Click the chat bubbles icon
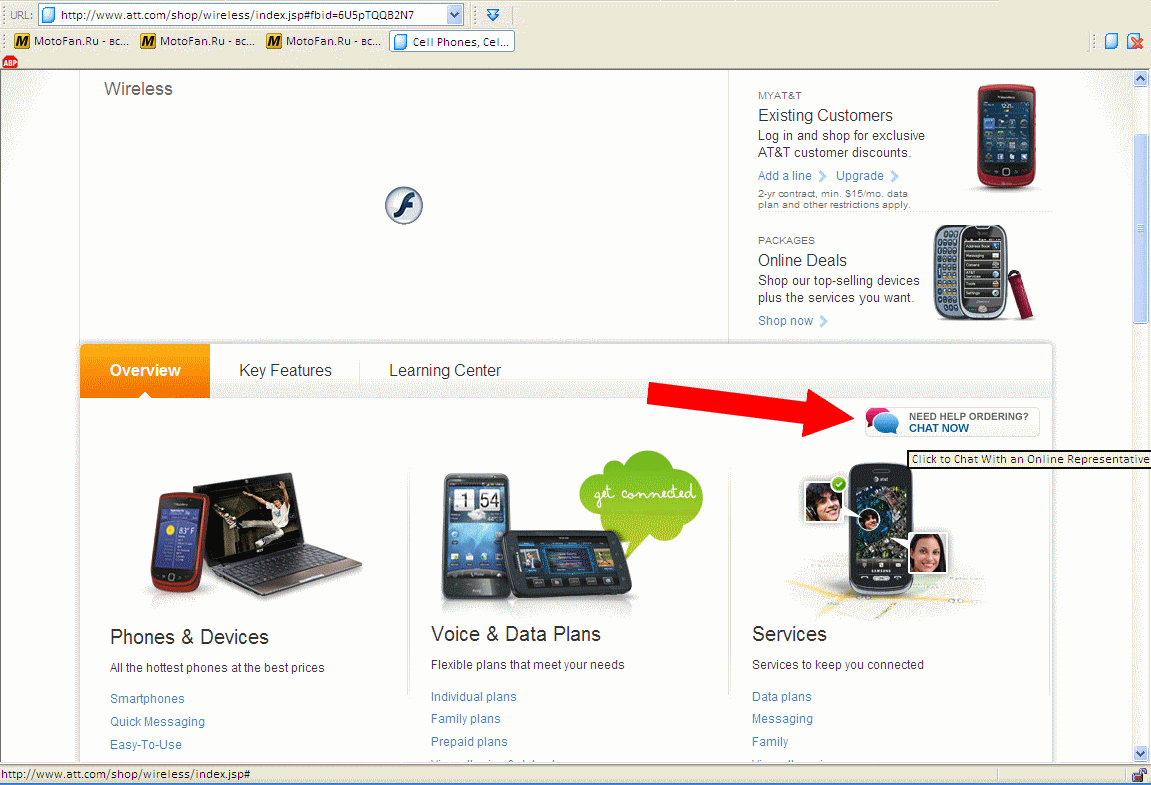This screenshot has width=1151, height=785. click(882, 421)
